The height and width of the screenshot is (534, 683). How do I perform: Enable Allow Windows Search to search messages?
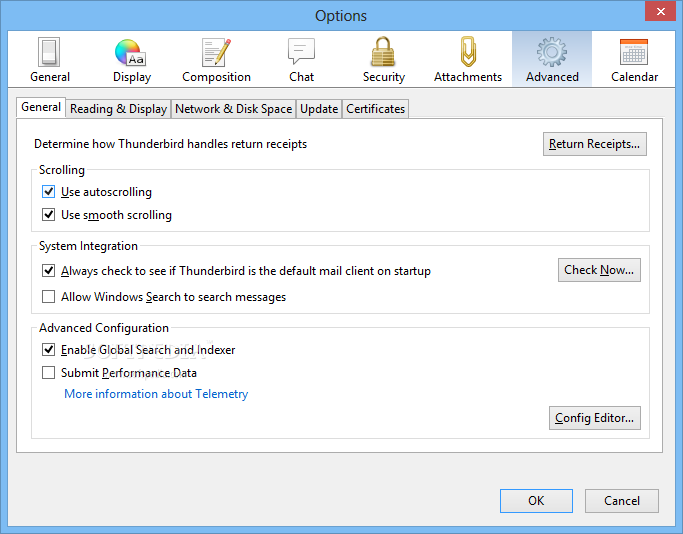48,297
